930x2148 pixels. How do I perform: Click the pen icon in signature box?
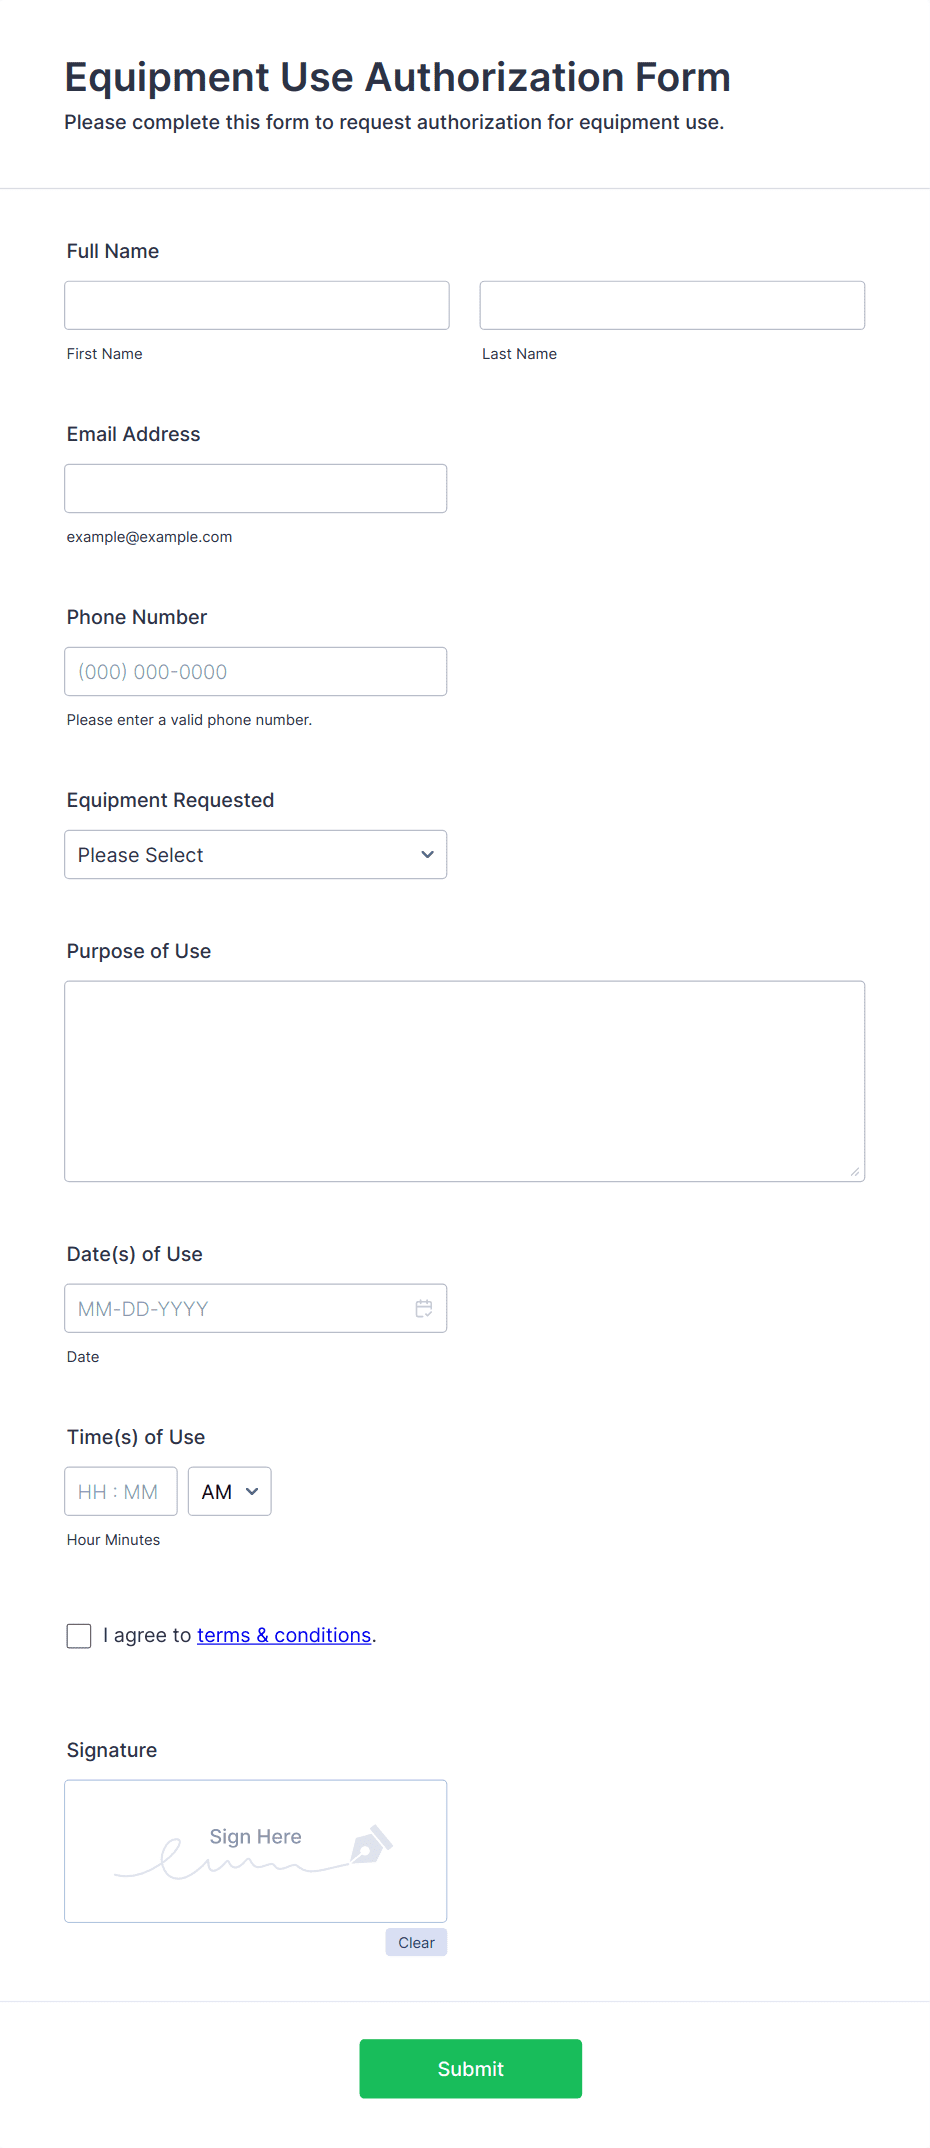pos(371,1845)
